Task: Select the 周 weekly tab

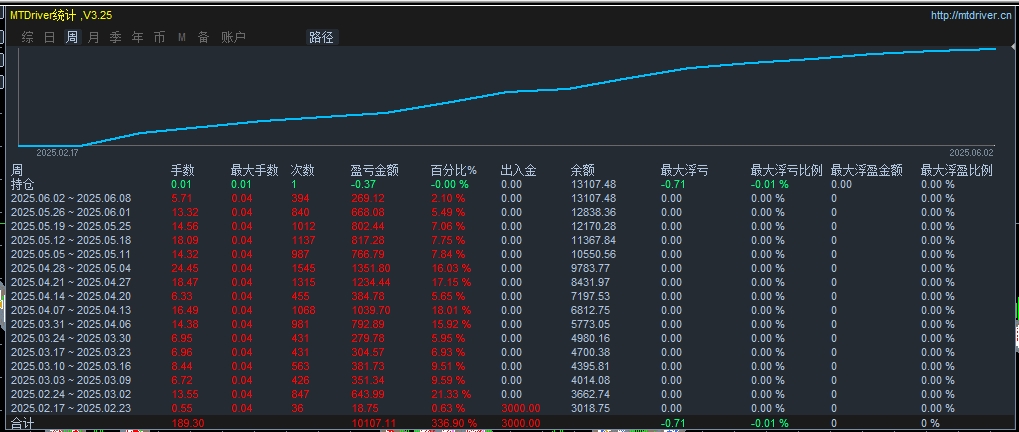Action: pyautogui.click(x=71, y=37)
